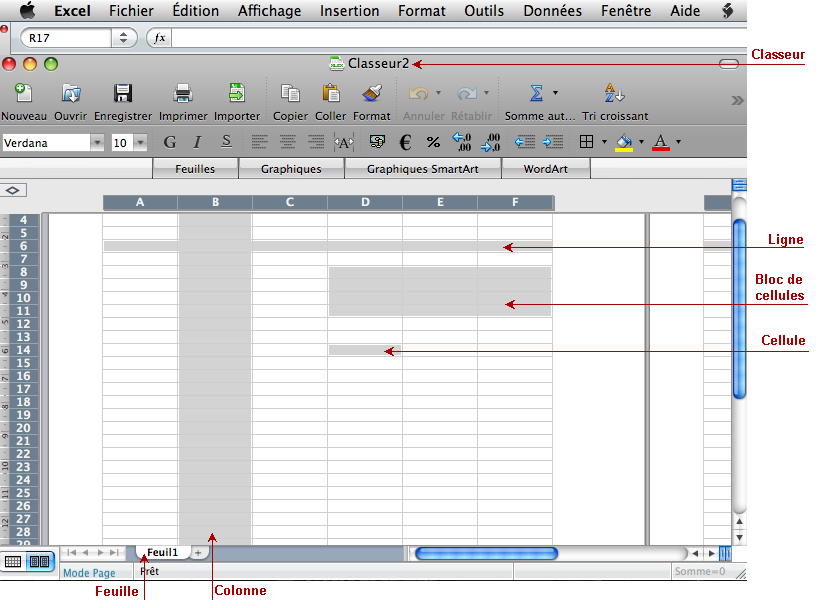825x608 pixels.
Task: Select column B header
Action: [215, 202]
